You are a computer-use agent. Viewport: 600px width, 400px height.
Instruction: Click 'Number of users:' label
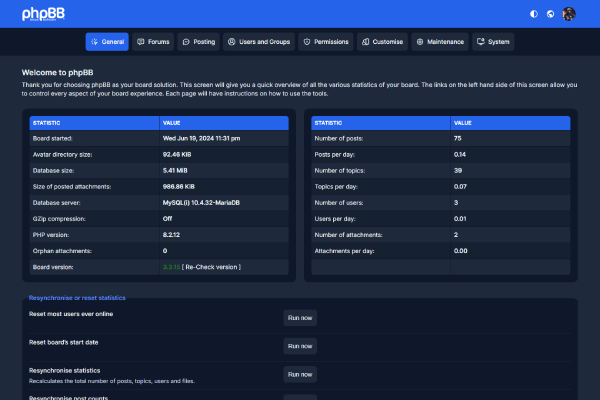tap(339, 203)
